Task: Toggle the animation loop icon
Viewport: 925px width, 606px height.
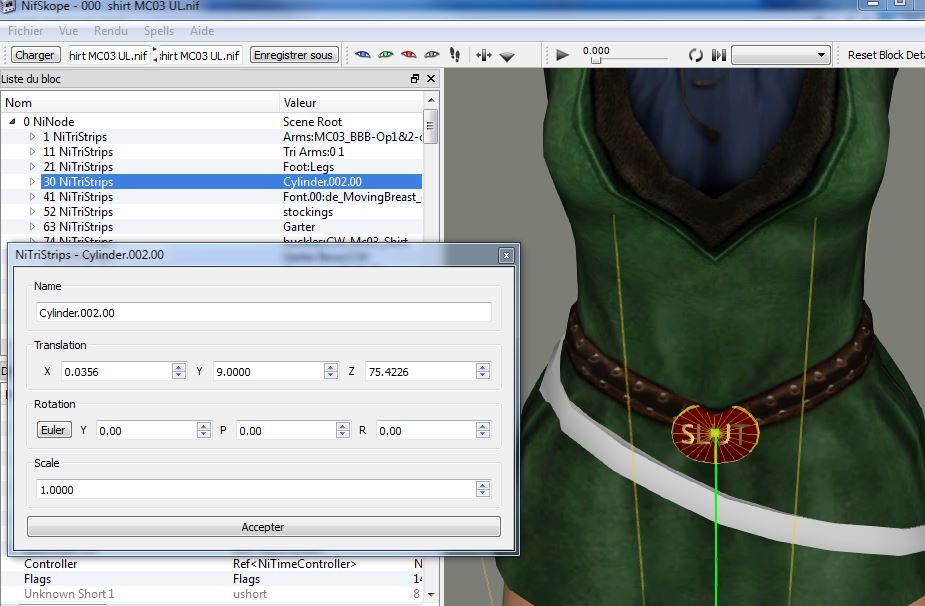Action: [695, 55]
